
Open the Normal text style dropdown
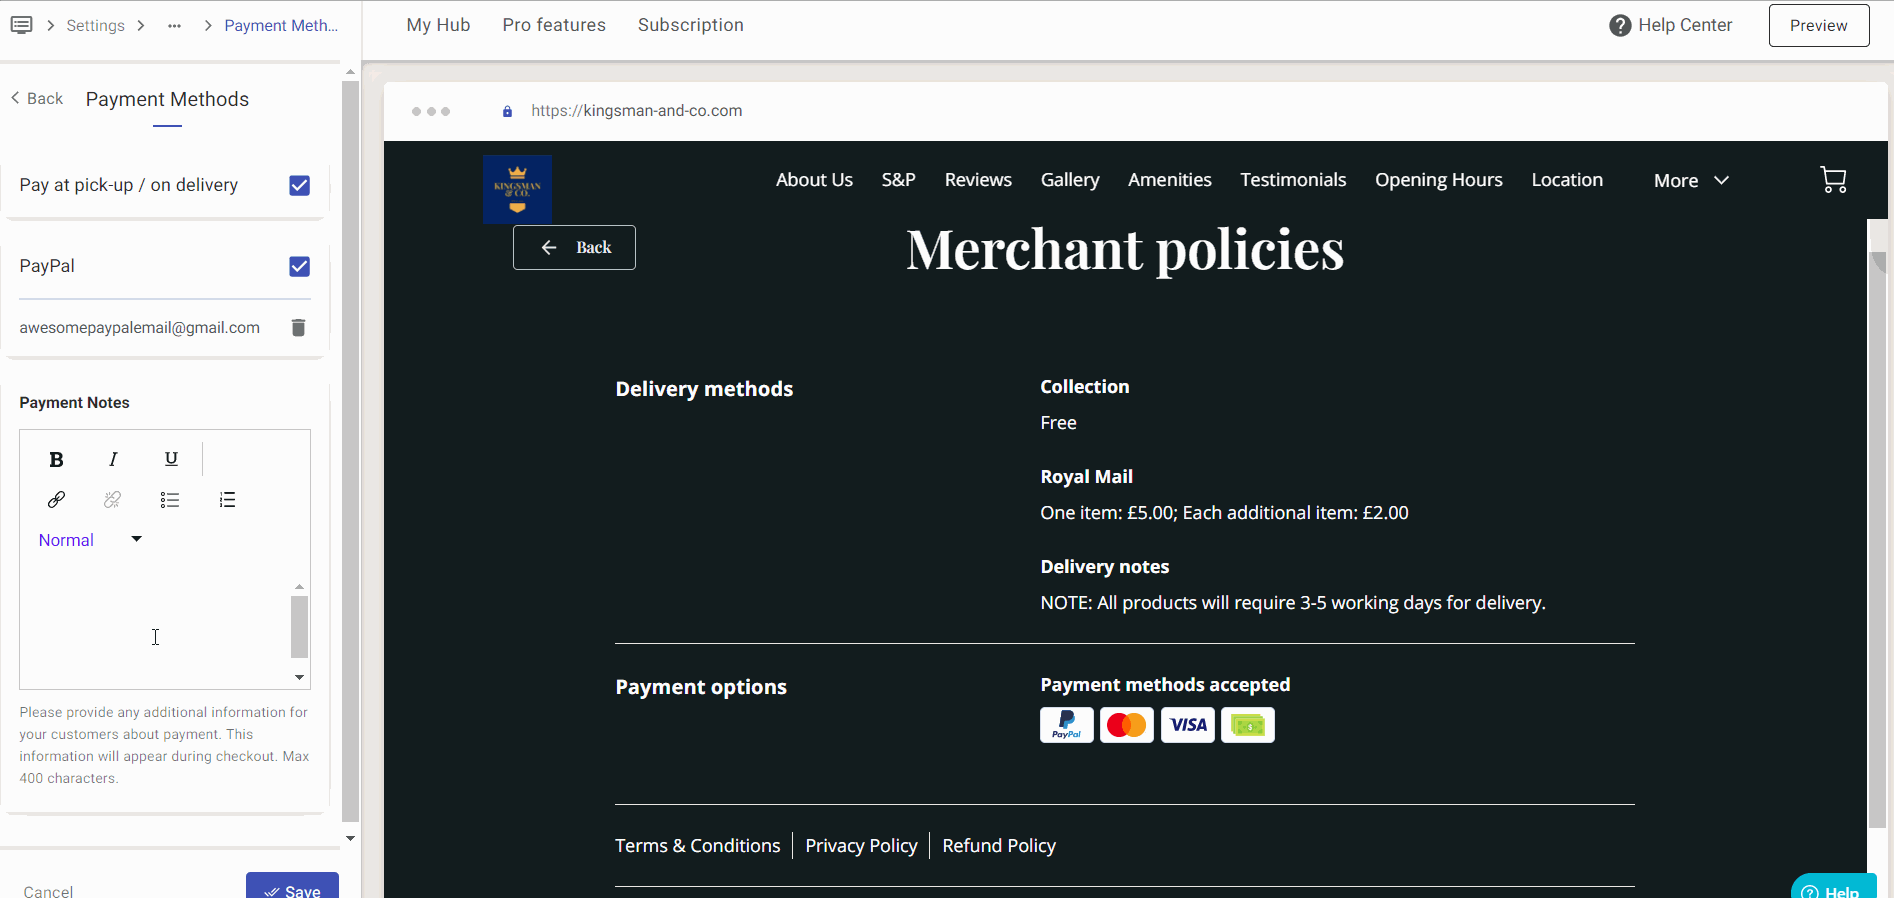coord(90,540)
